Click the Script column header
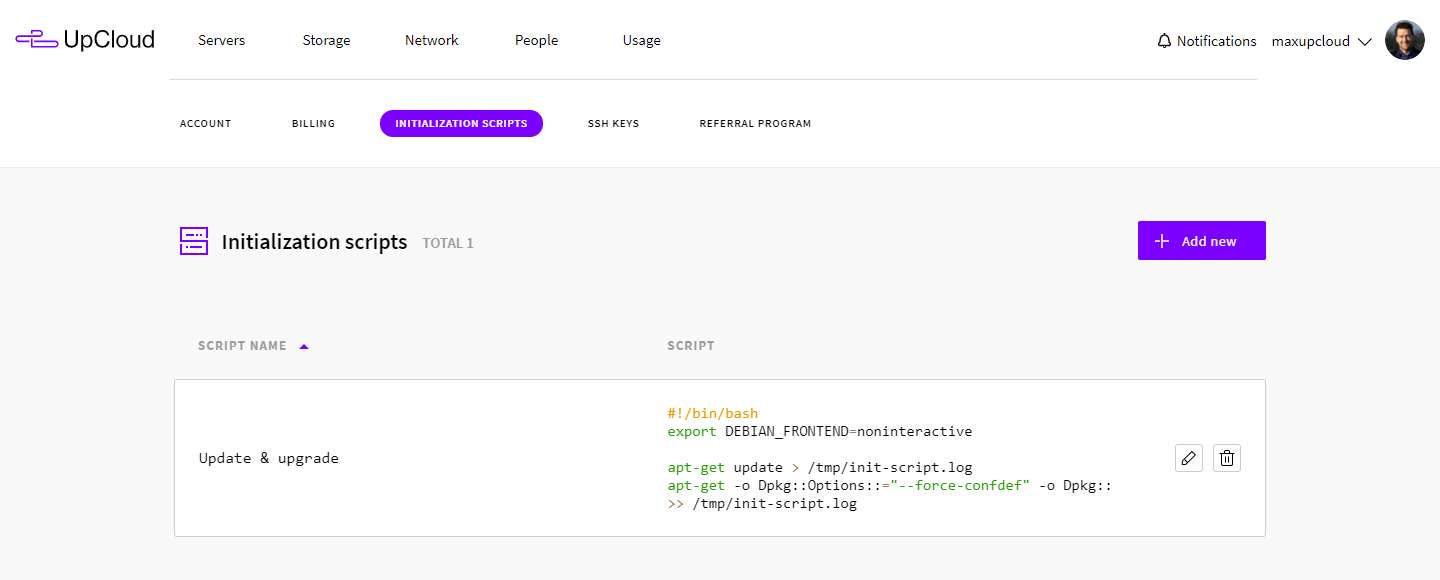Screen dimensions: 1440x580 (690, 346)
